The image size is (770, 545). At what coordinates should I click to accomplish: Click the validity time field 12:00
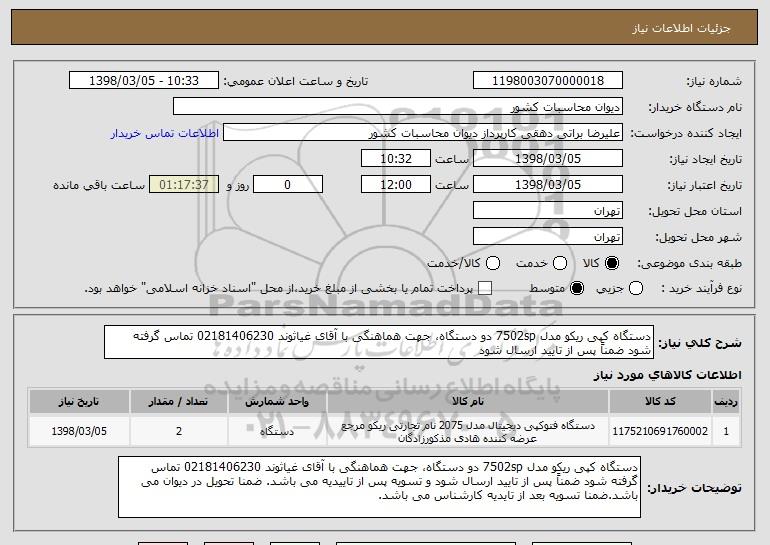[396, 185]
